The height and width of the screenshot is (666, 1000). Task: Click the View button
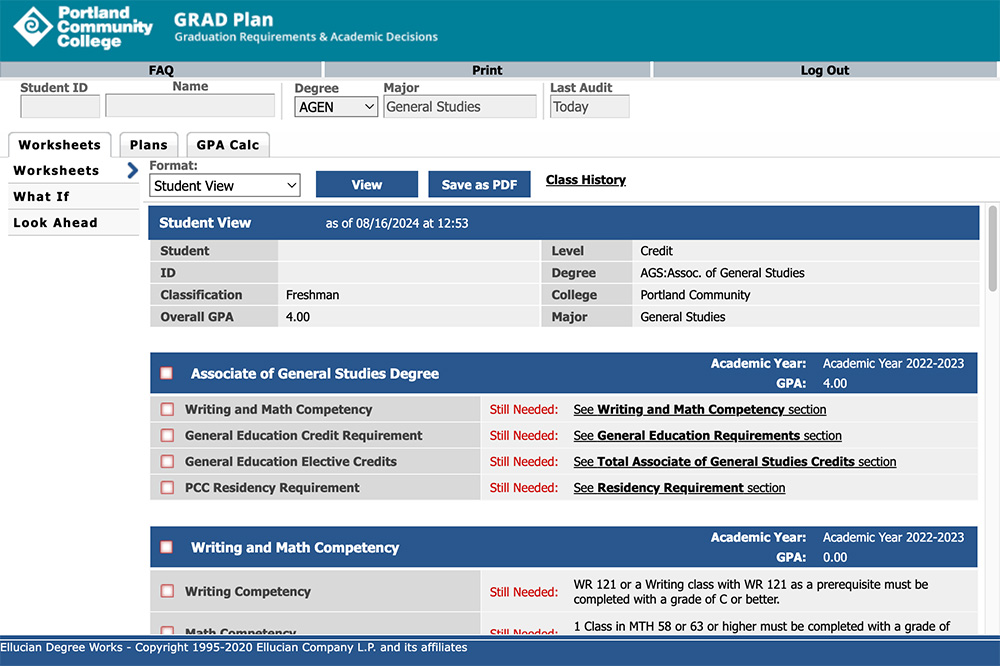point(367,184)
